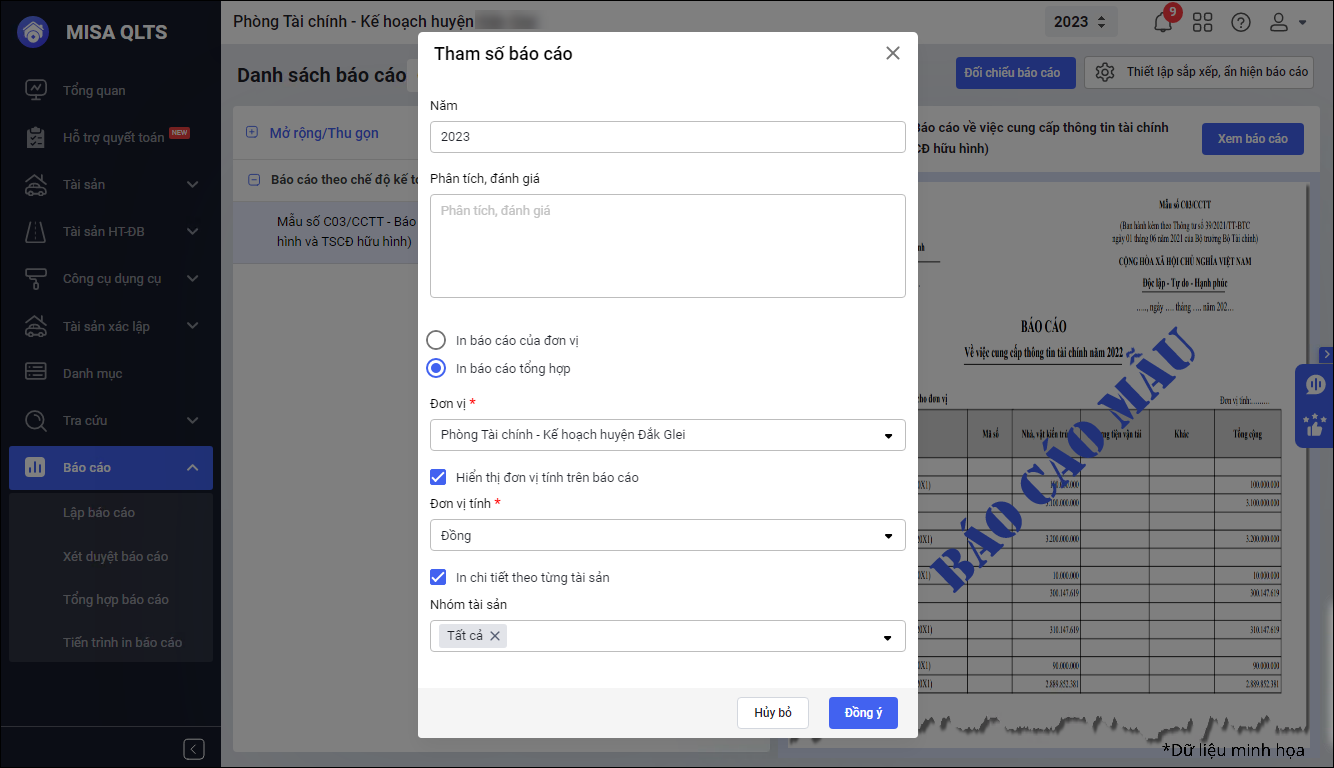Click the "Đồng ý" button
Image resolution: width=1334 pixels, height=768 pixels.
tap(863, 713)
